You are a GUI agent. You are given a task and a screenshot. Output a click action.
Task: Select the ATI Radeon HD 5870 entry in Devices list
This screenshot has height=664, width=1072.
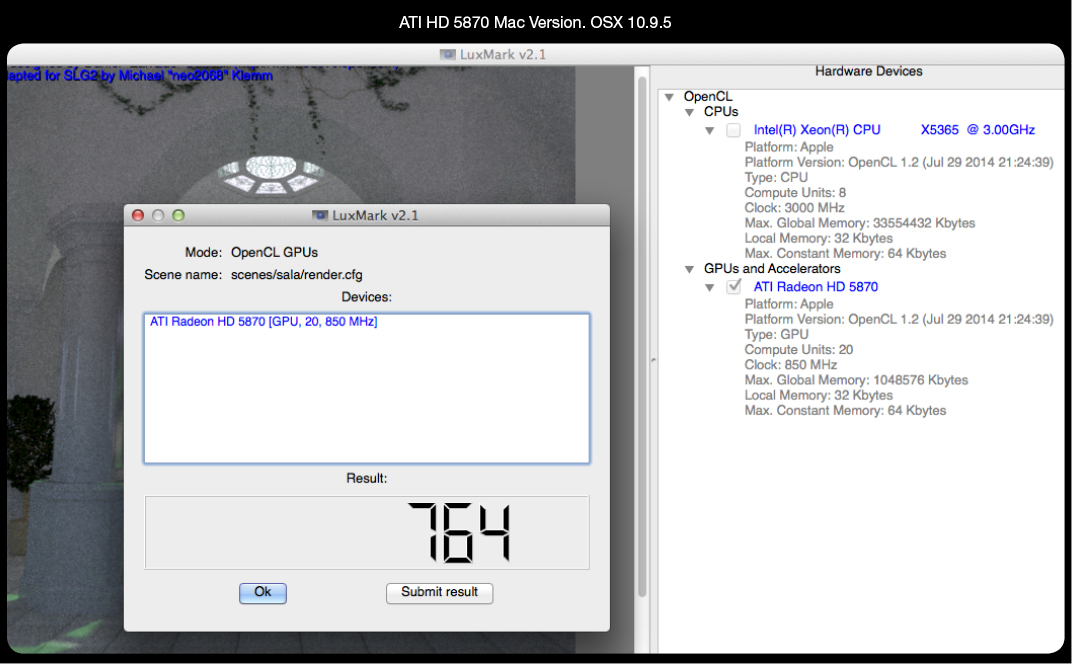point(263,321)
